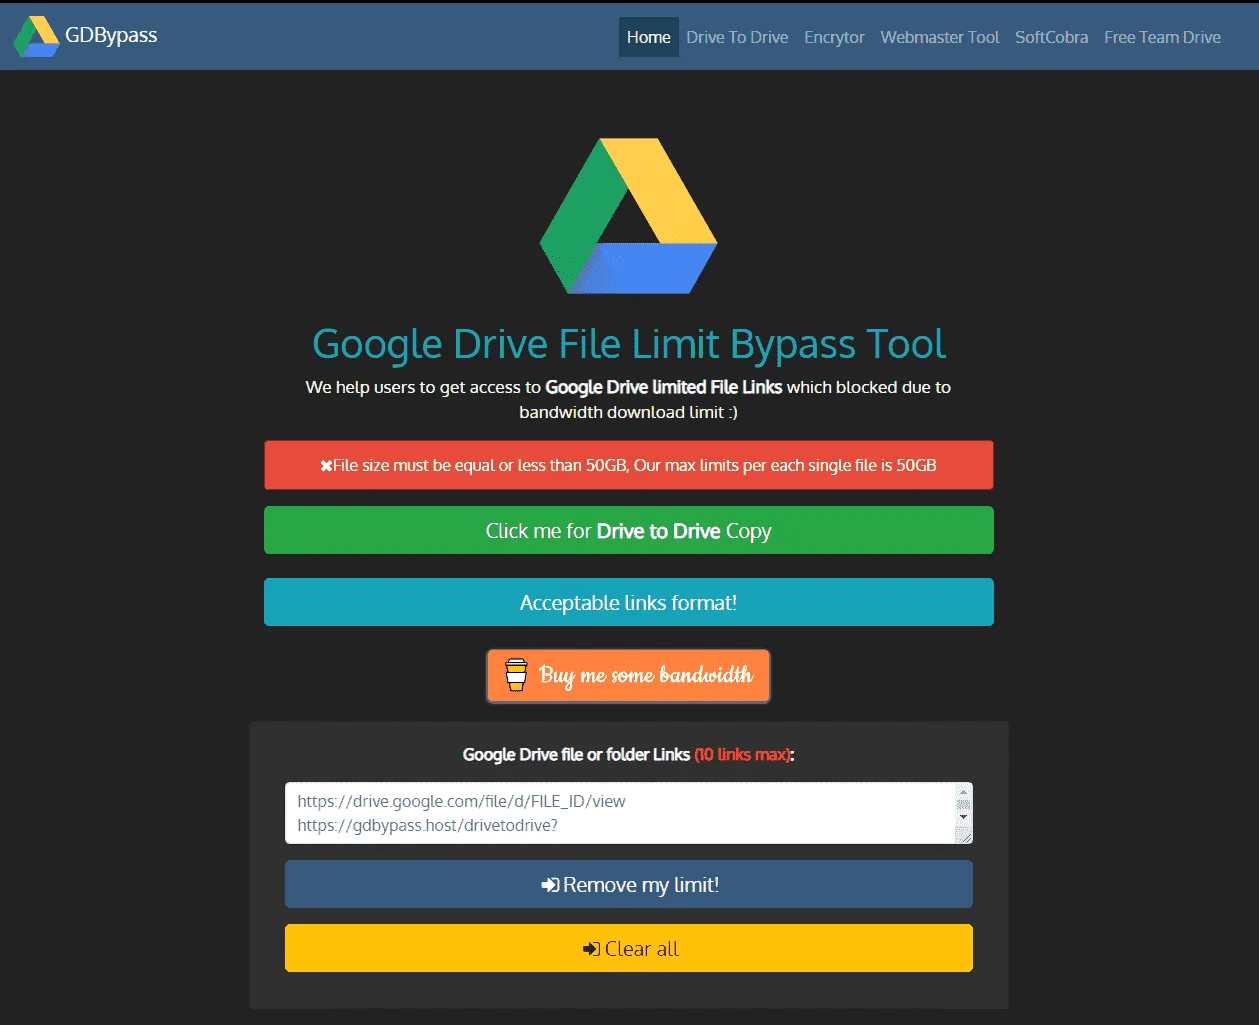Open the Encrytor menu item
Viewport: 1259px width, 1025px height.
834,37
